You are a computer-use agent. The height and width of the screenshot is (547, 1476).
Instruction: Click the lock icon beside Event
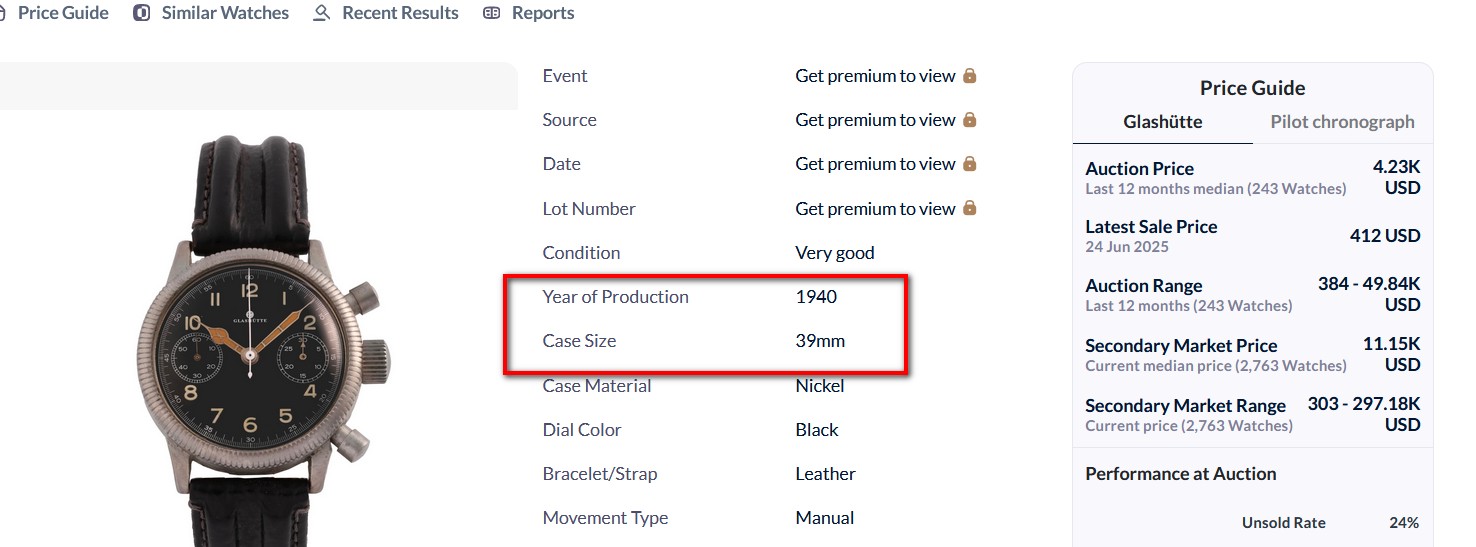pyautogui.click(x=969, y=76)
